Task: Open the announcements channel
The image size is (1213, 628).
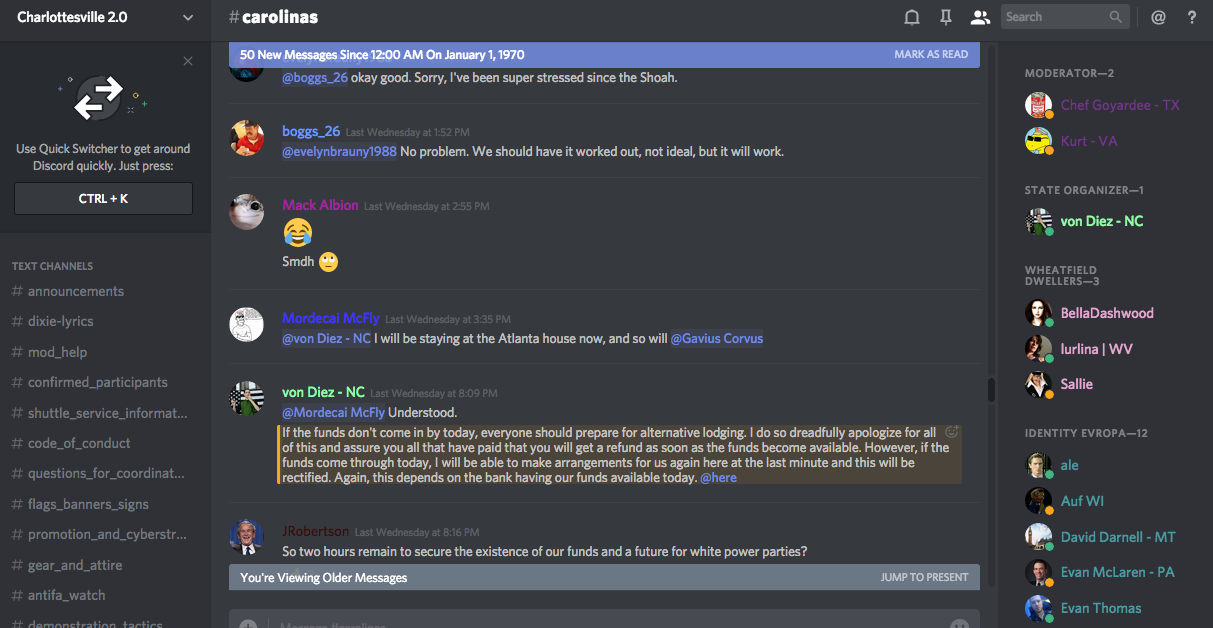Action: [x=76, y=291]
